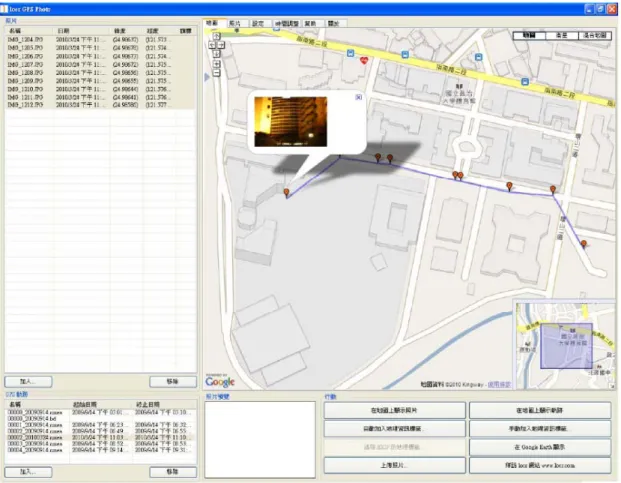The height and width of the screenshot is (483, 621).
Task: Zoom out the map with the minus button
Action: pos(216,73)
